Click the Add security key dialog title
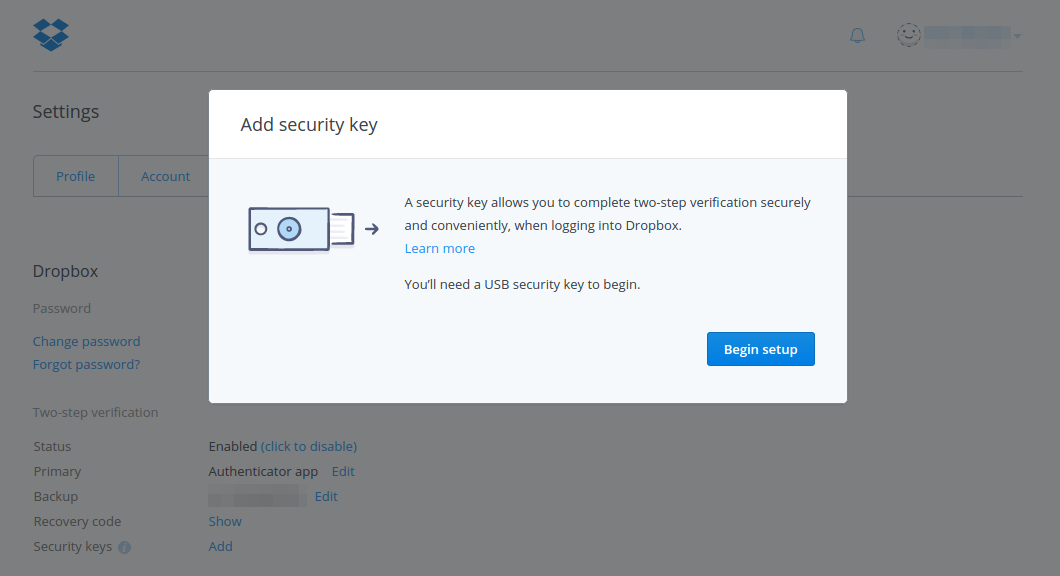The height and width of the screenshot is (576, 1060). coord(309,125)
